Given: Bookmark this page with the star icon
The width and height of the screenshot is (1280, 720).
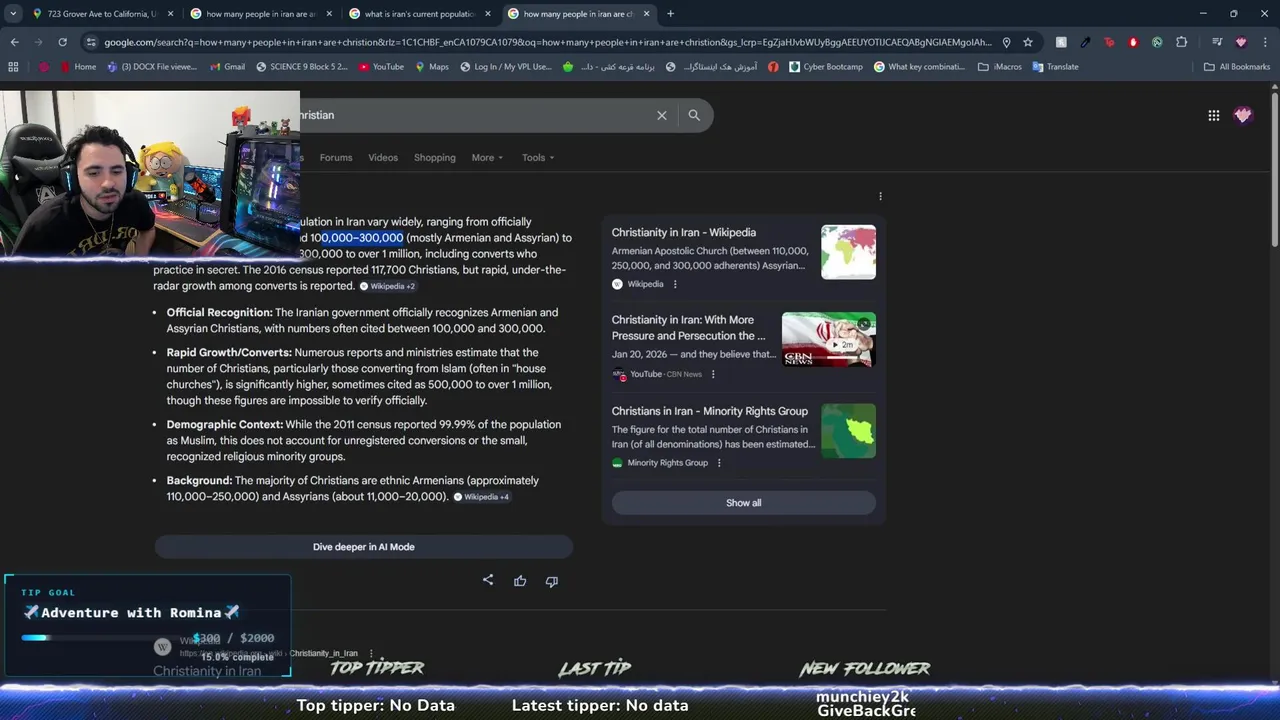Looking at the screenshot, I should tap(1027, 42).
